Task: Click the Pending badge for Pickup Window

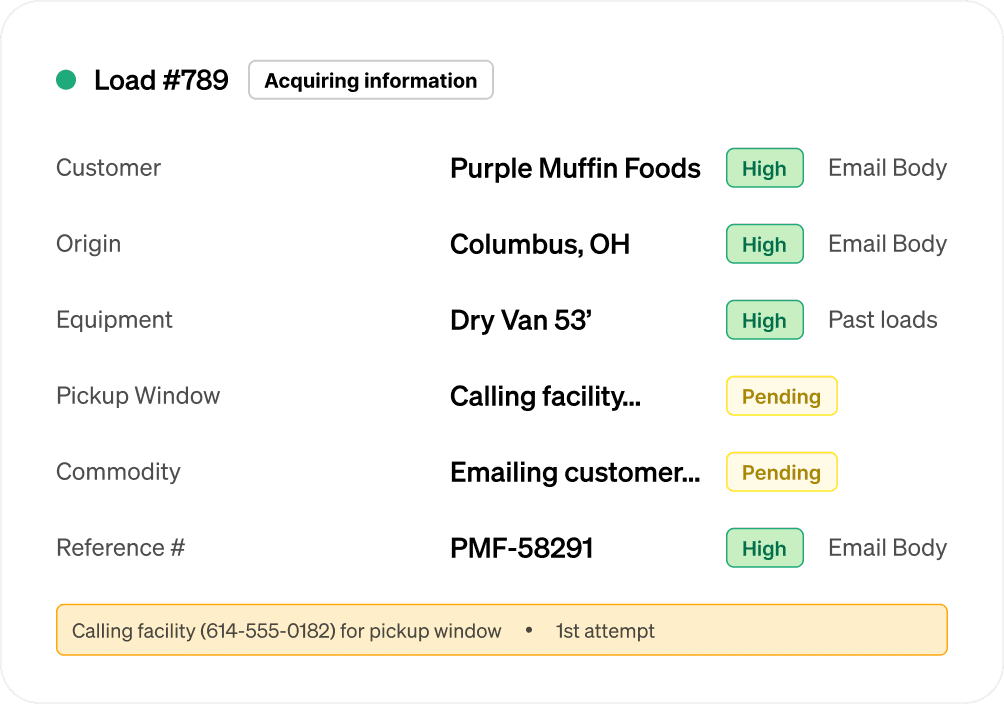Action: (781, 397)
